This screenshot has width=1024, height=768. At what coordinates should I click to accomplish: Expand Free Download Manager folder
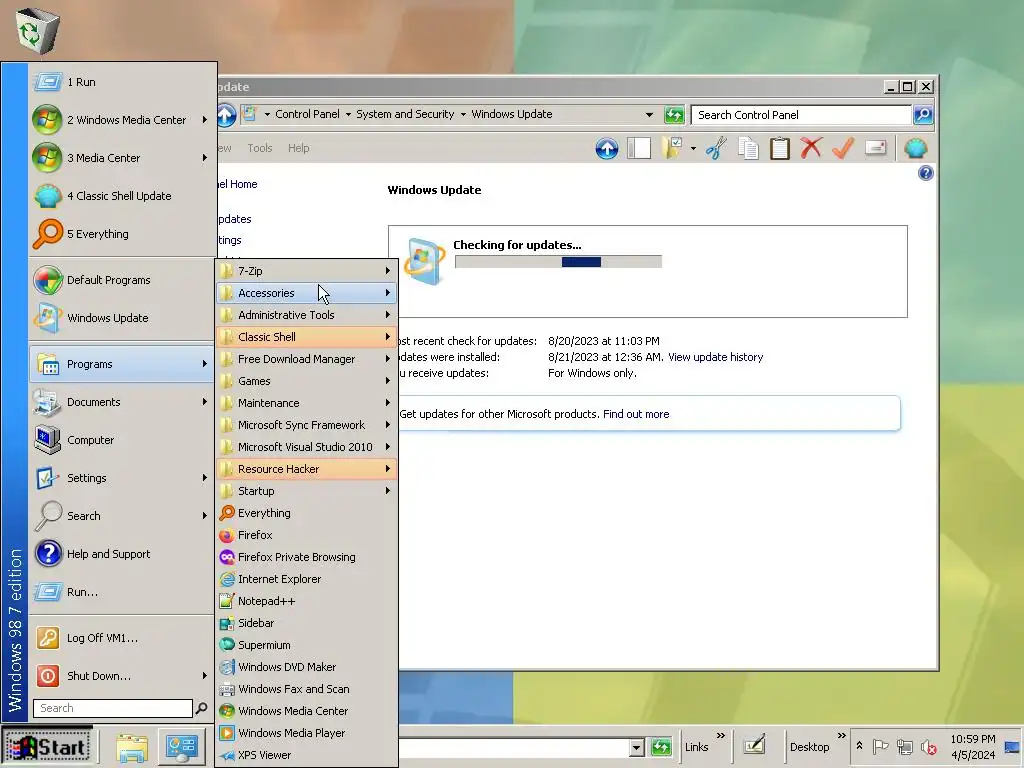click(307, 359)
